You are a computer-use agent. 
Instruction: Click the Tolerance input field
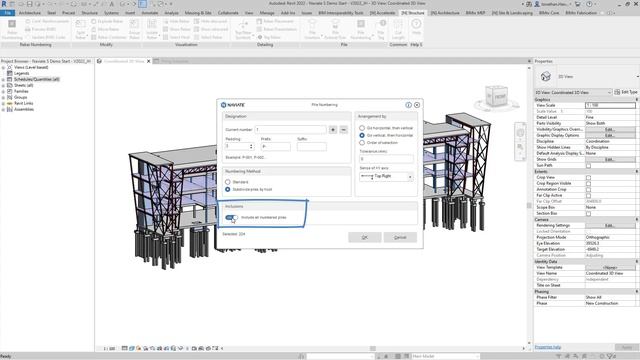386,159
